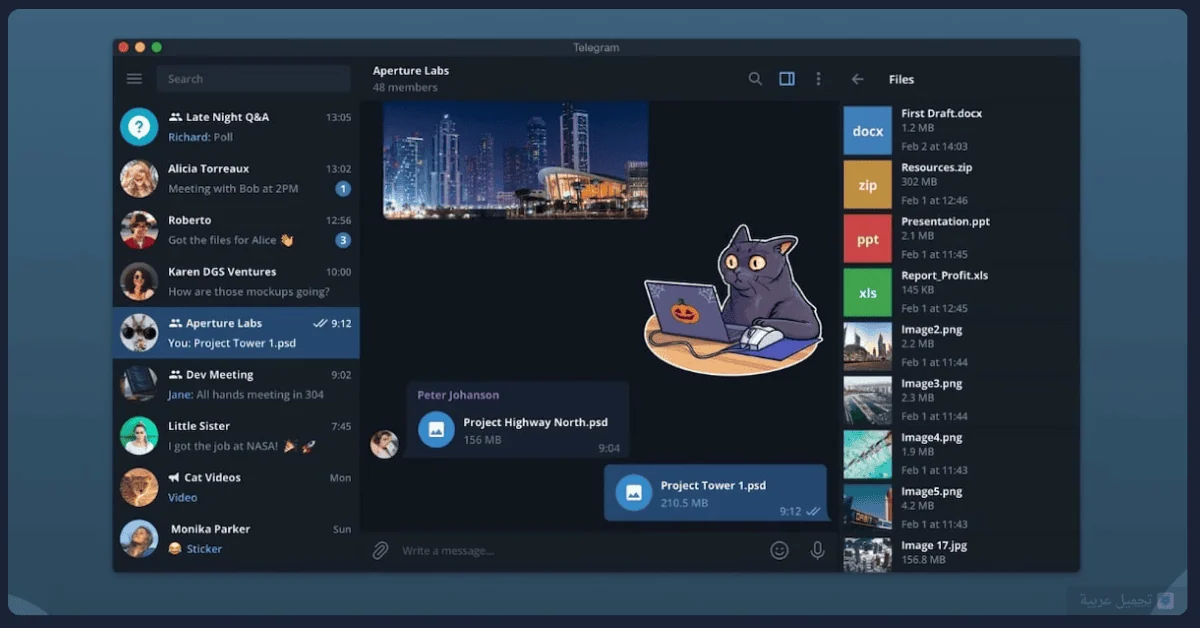The height and width of the screenshot is (628, 1200).
Task: Open Presentation.ppt file icon
Action: tap(867, 239)
